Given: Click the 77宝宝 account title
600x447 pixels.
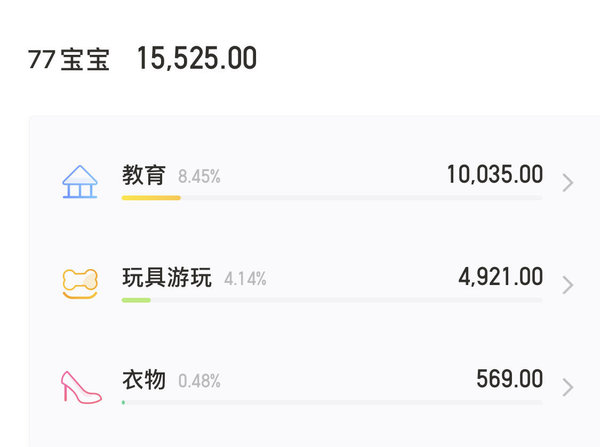Looking at the screenshot, I should [69, 59].
